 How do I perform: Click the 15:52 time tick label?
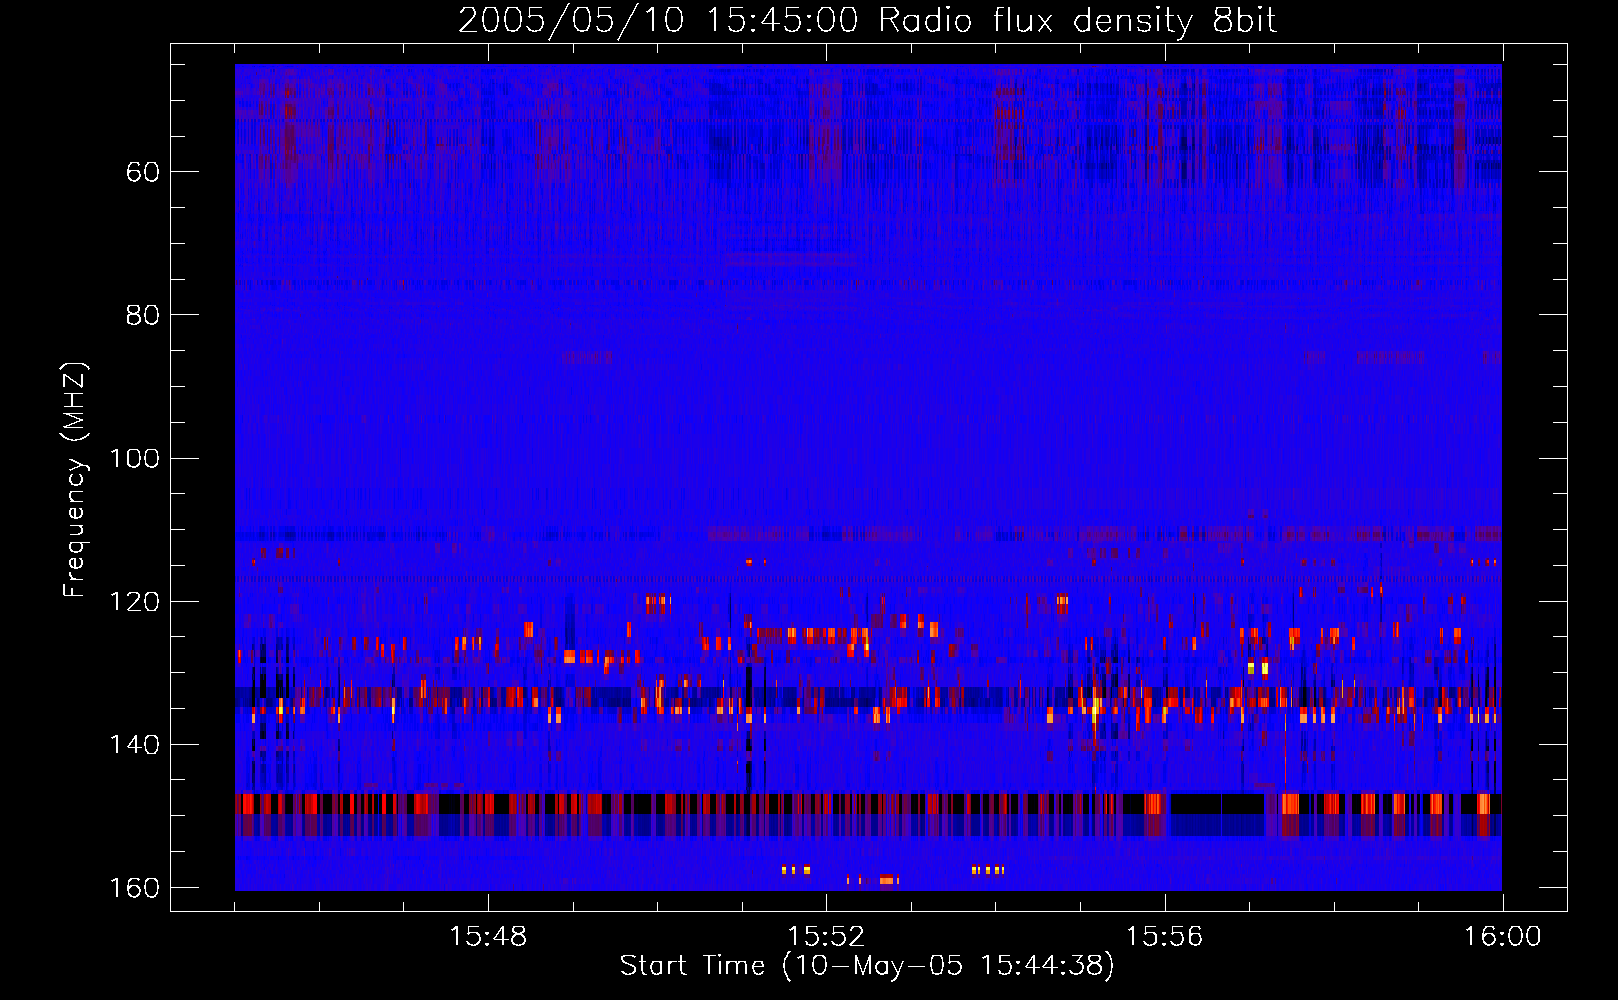coord(826,937)
